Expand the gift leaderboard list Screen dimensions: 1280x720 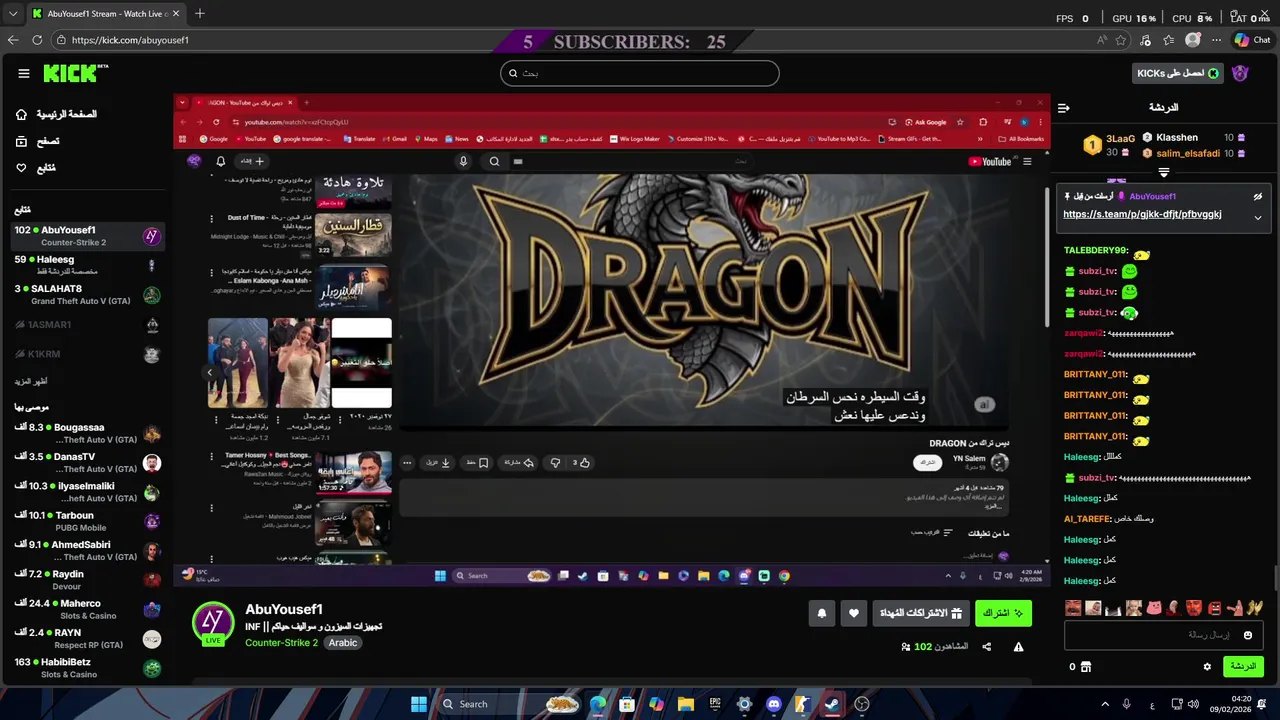click(x=1163, y=172)
